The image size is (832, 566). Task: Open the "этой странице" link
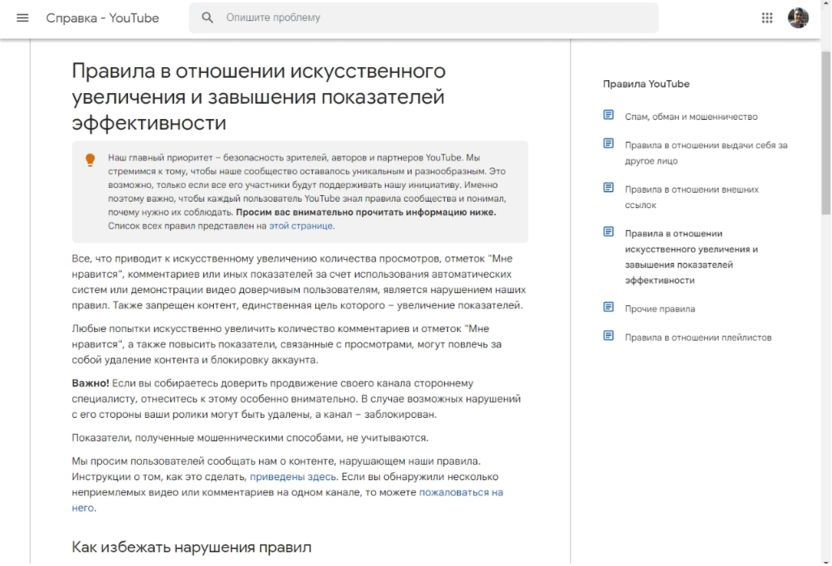[301, 226]
